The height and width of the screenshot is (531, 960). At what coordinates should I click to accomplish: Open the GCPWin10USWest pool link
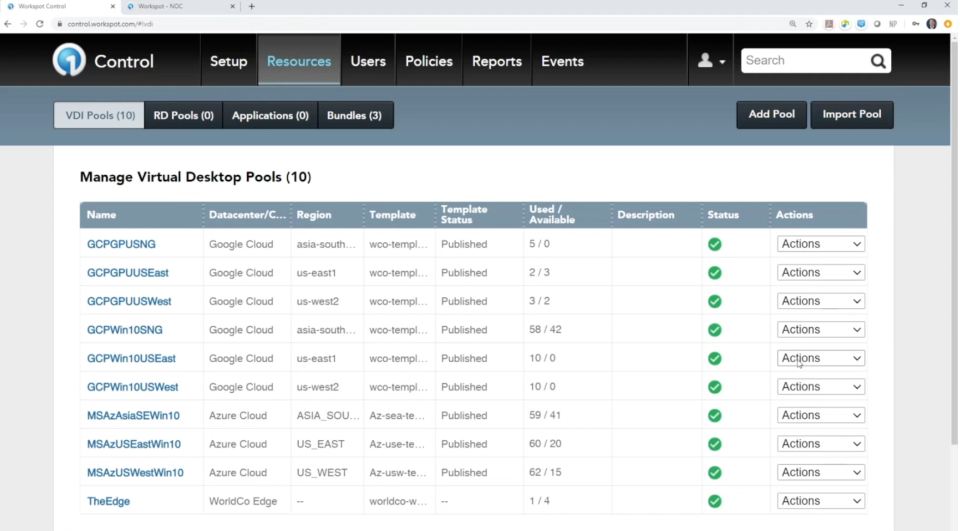133,387
